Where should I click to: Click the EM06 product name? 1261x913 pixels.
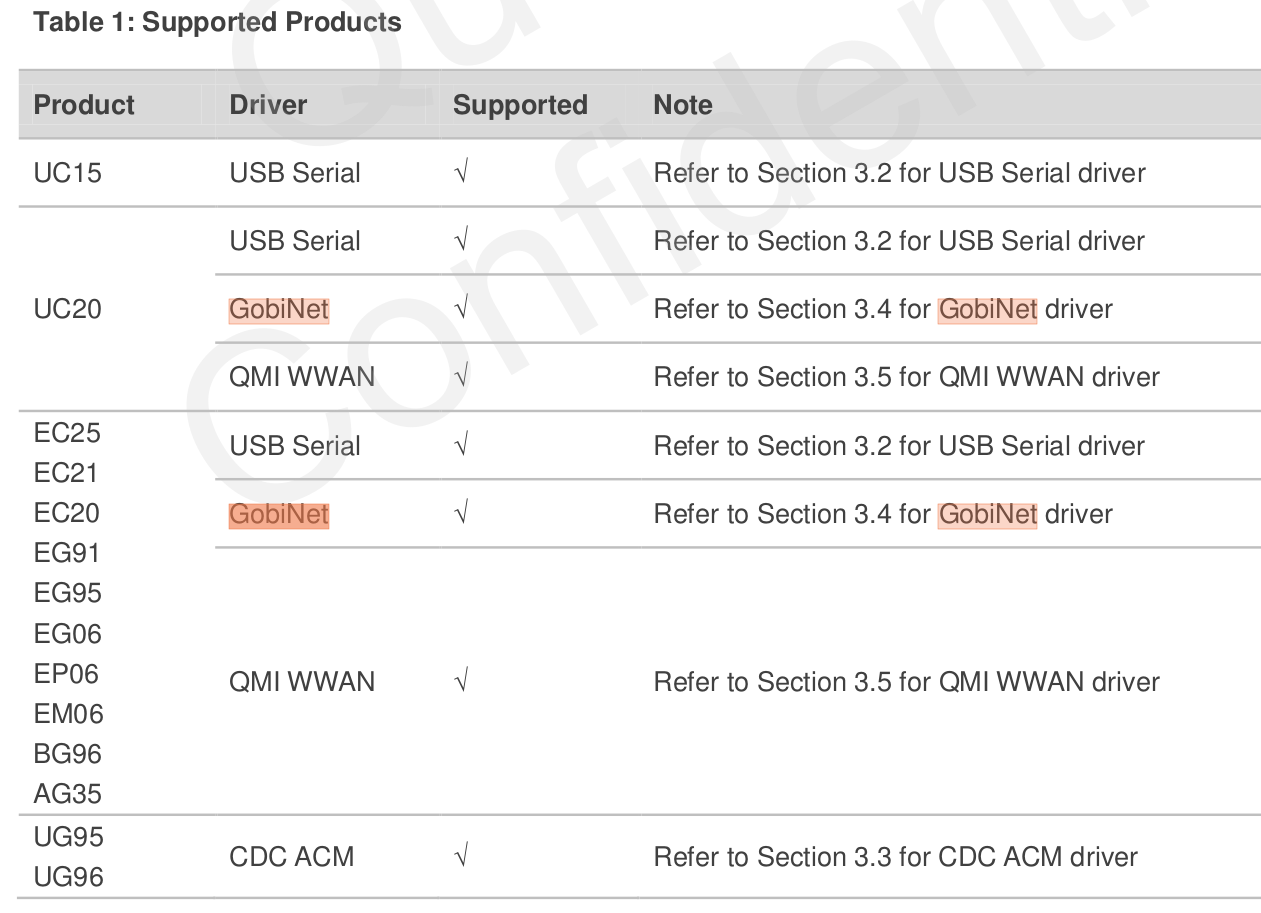[69, 714]
